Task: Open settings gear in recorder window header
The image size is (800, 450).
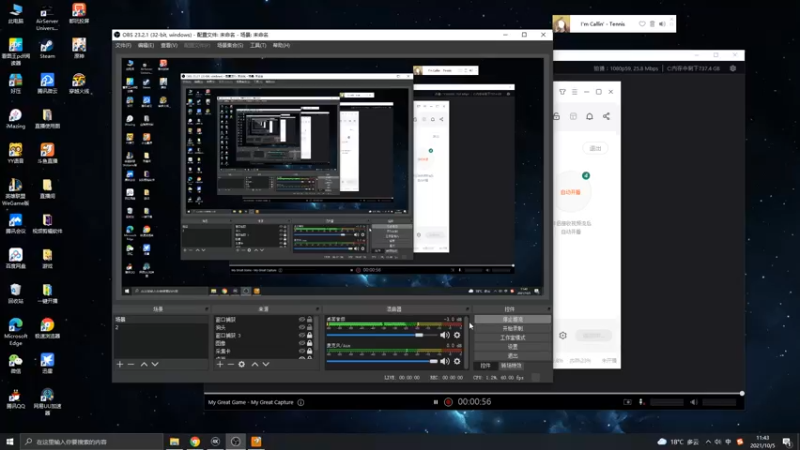Action: pyautogui.click(x=733, y=68)
